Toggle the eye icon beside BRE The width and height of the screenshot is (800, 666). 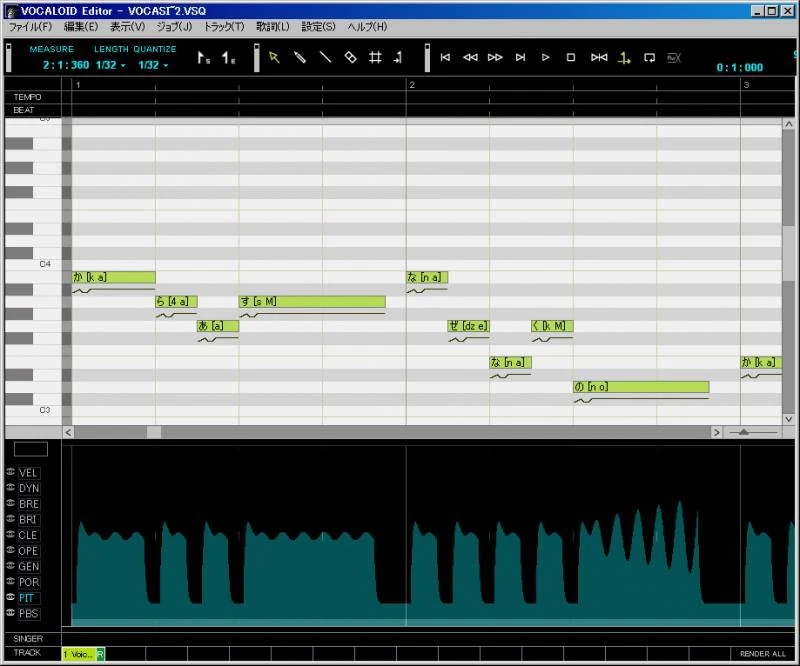point(10,503)
